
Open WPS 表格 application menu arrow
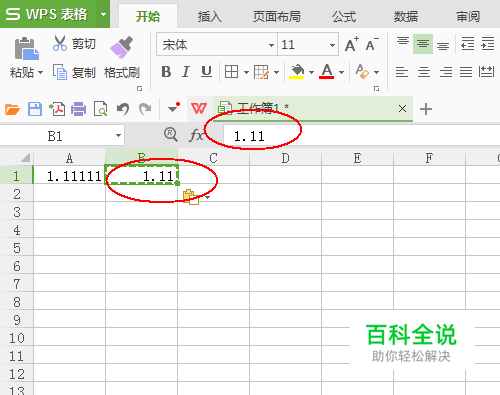[x=103, y=14]
